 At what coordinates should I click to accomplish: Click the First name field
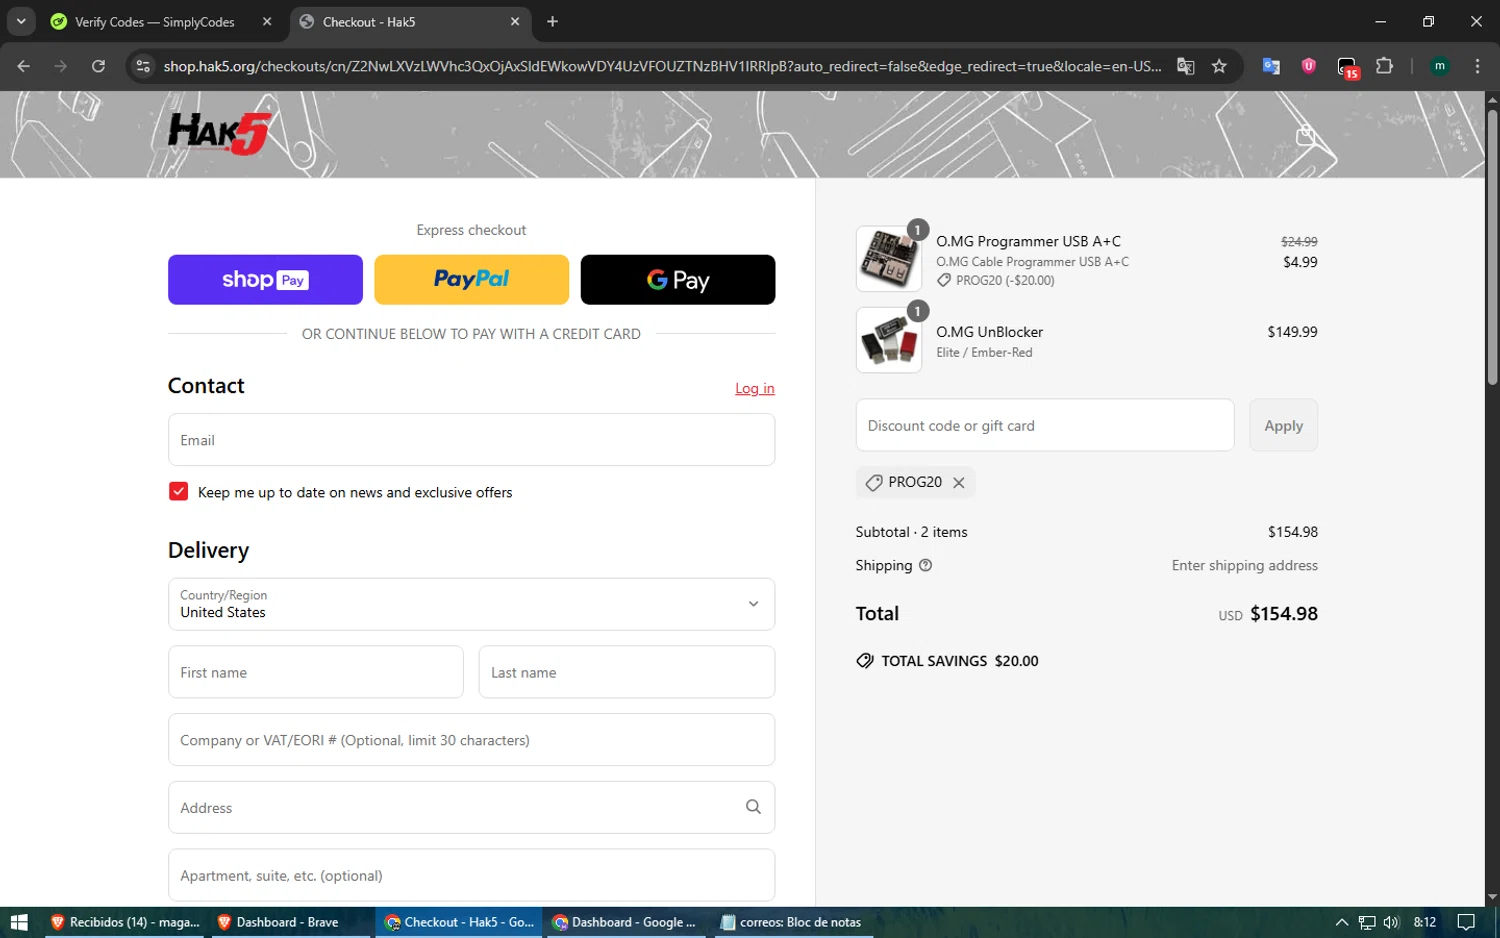pyautogui.click(x=315, y=672)
